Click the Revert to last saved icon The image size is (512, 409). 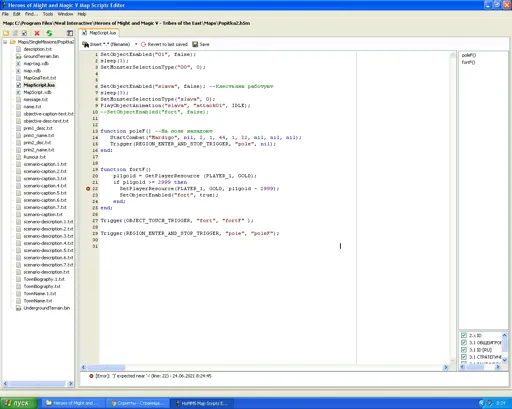143,44
